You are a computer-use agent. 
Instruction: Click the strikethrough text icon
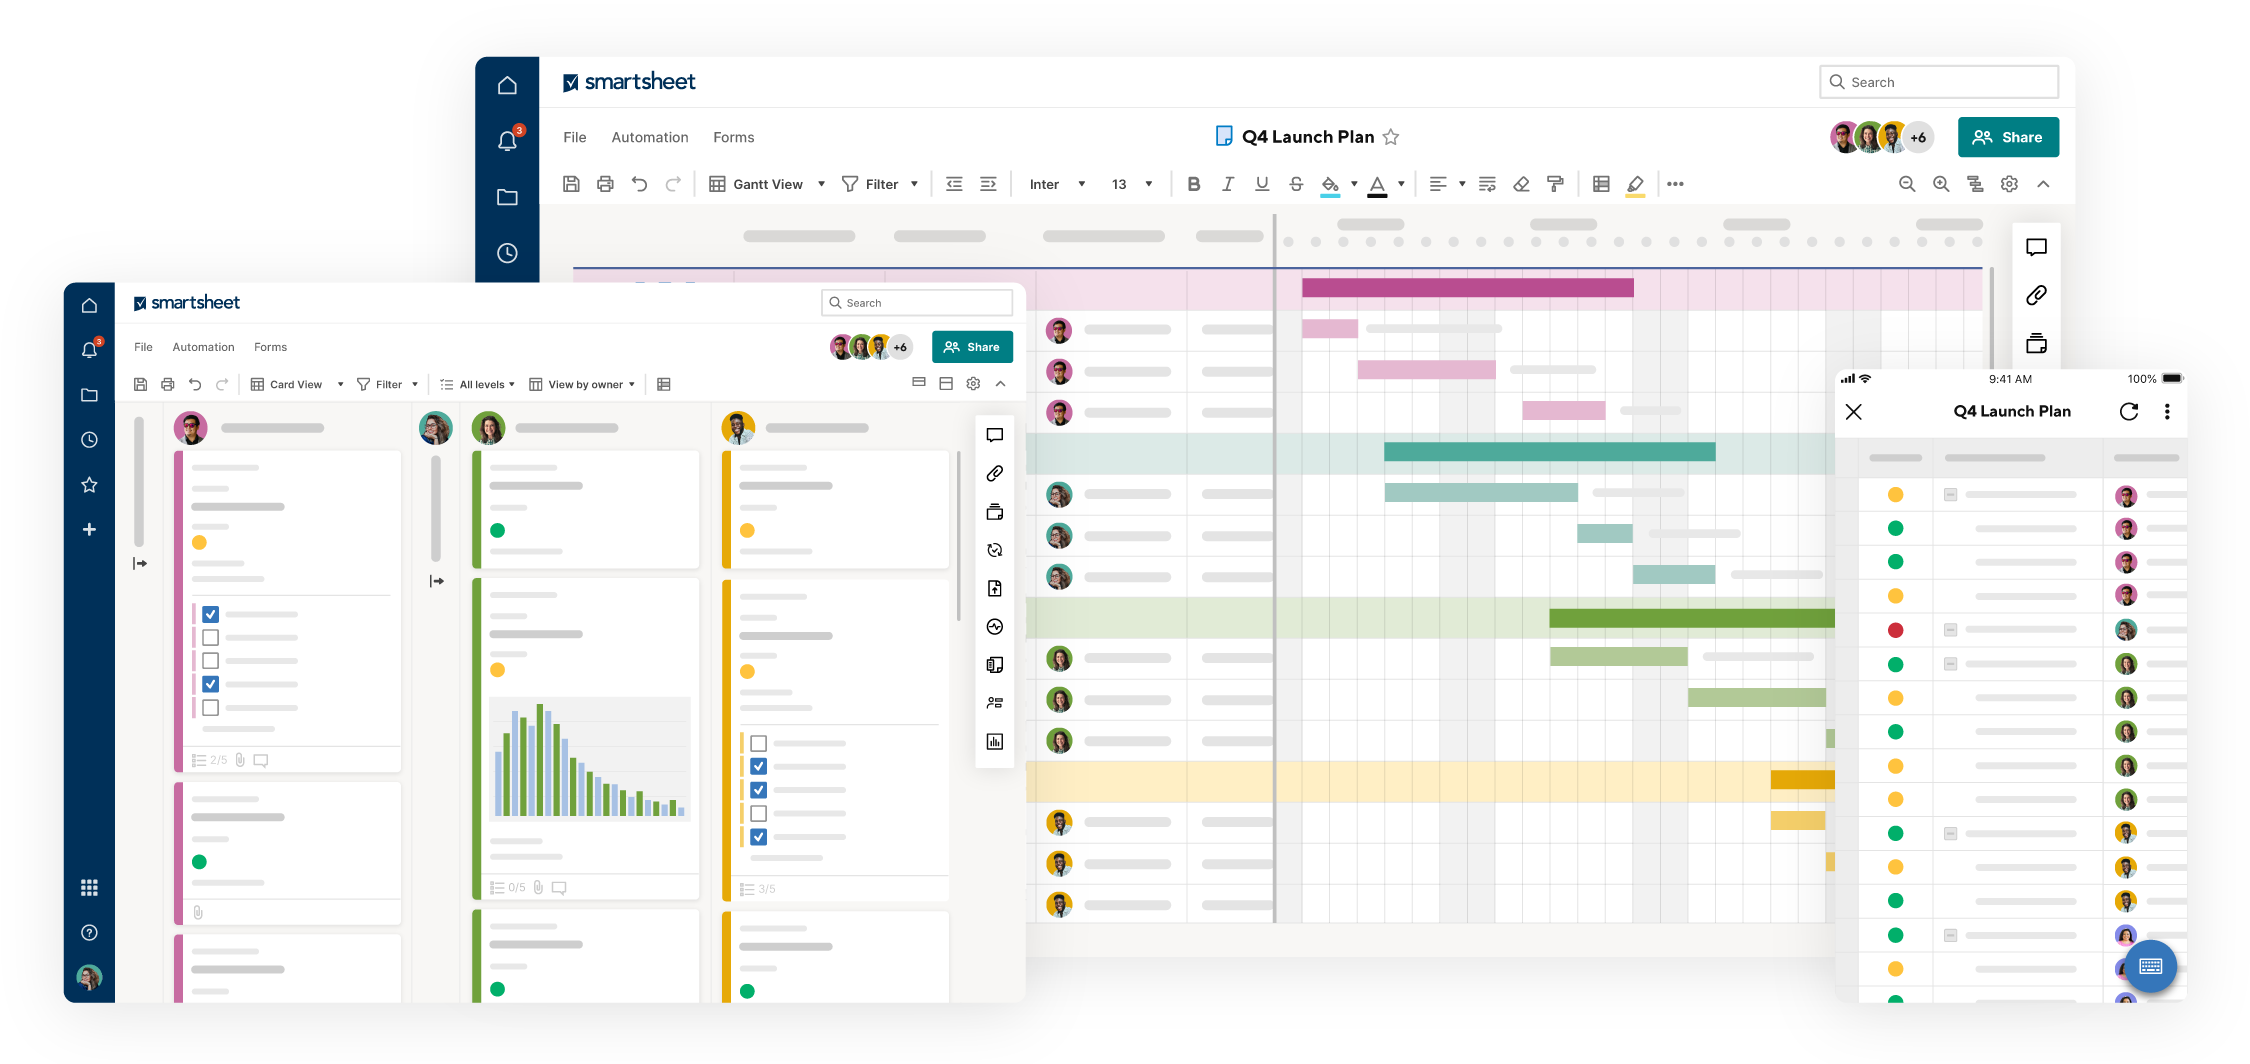[1296, 184]
